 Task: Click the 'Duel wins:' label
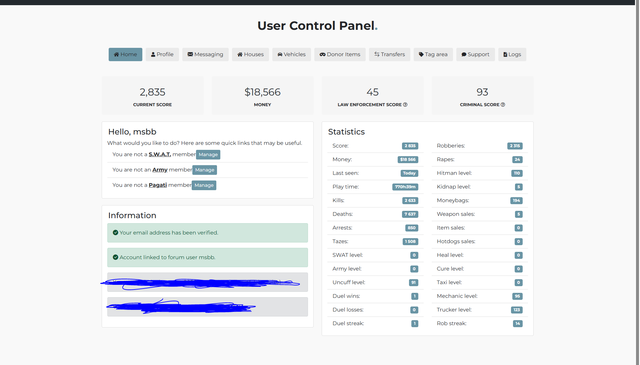coord(346,296)
